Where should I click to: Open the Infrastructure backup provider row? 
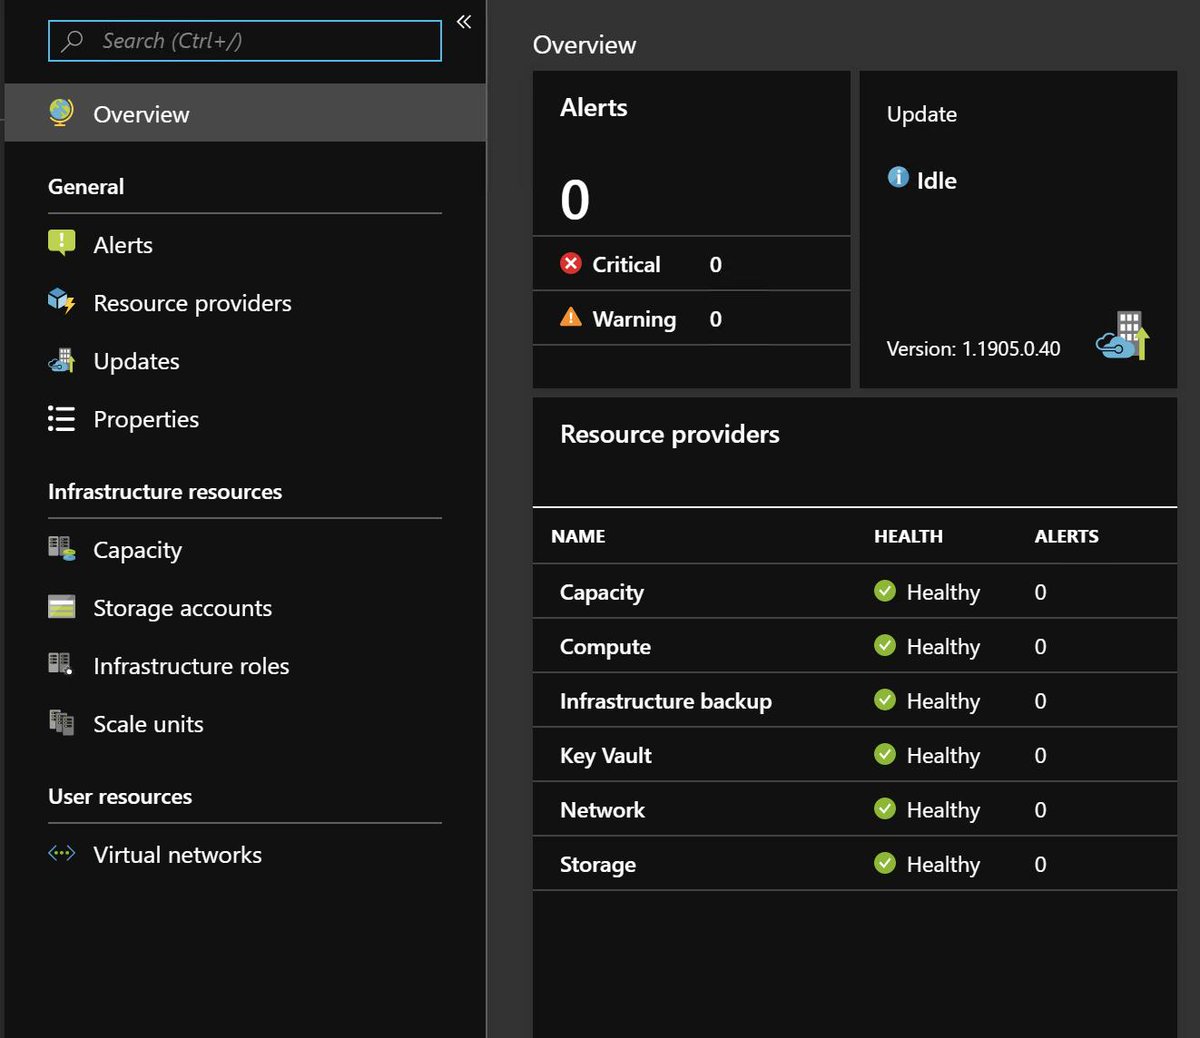click(855, 700)
